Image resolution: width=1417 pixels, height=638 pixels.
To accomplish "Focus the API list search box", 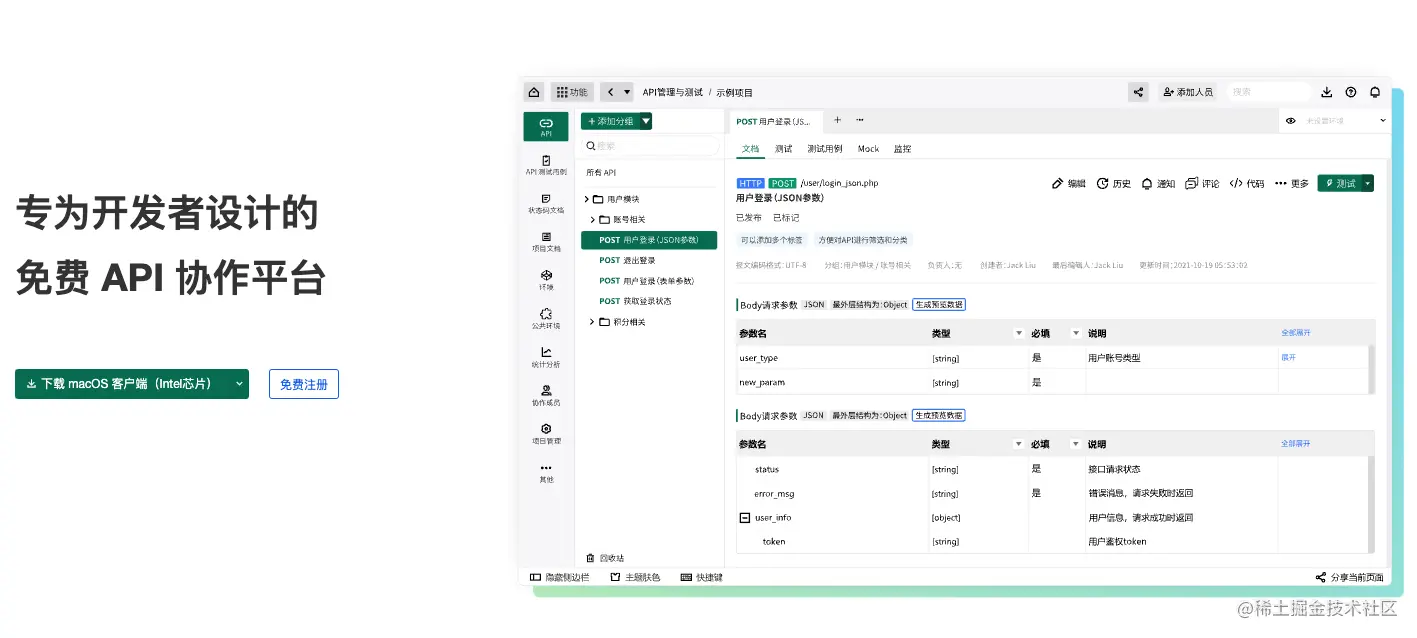I will pos(650,146).
